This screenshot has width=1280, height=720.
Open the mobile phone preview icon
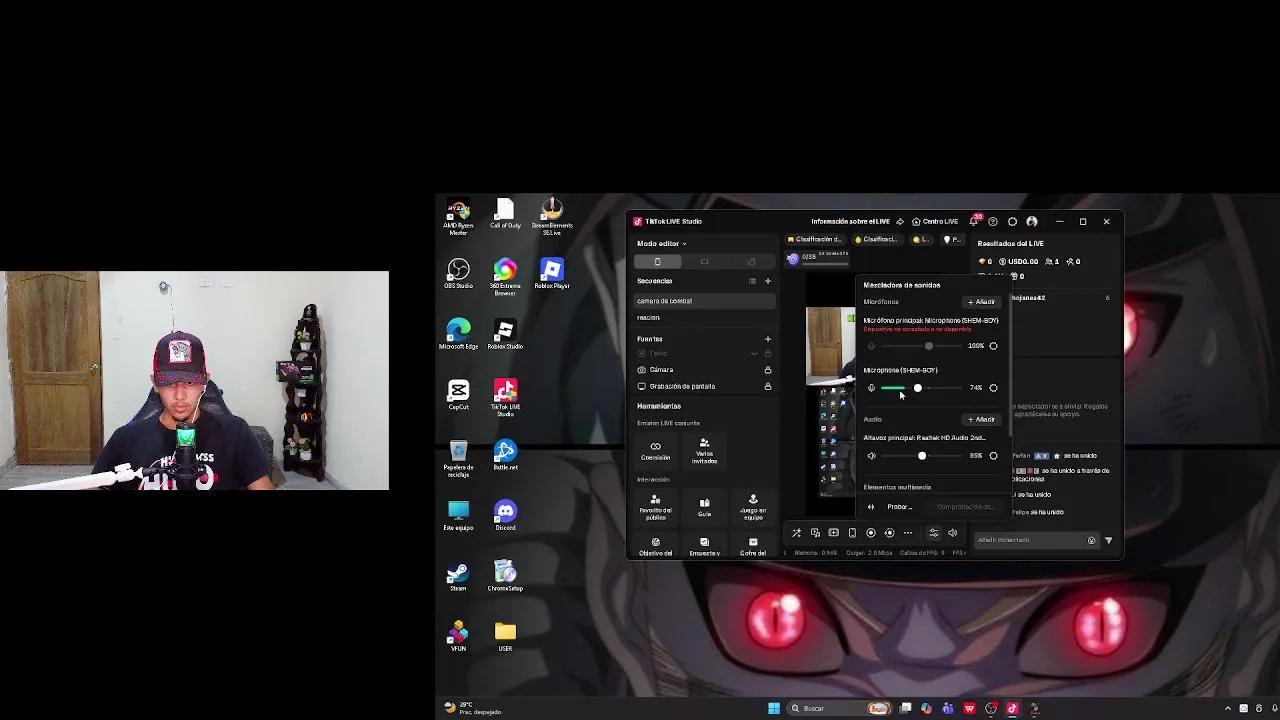852,533
